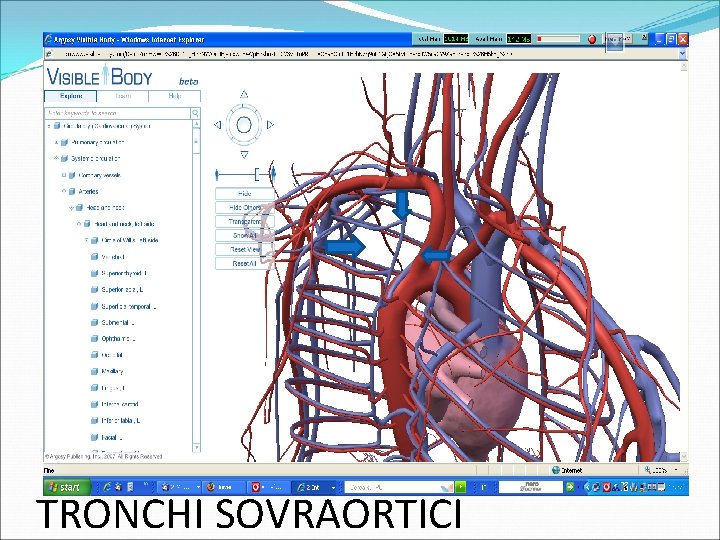
Task: Collapse the Circle of Willis, left side node
Action: [86, 240]
